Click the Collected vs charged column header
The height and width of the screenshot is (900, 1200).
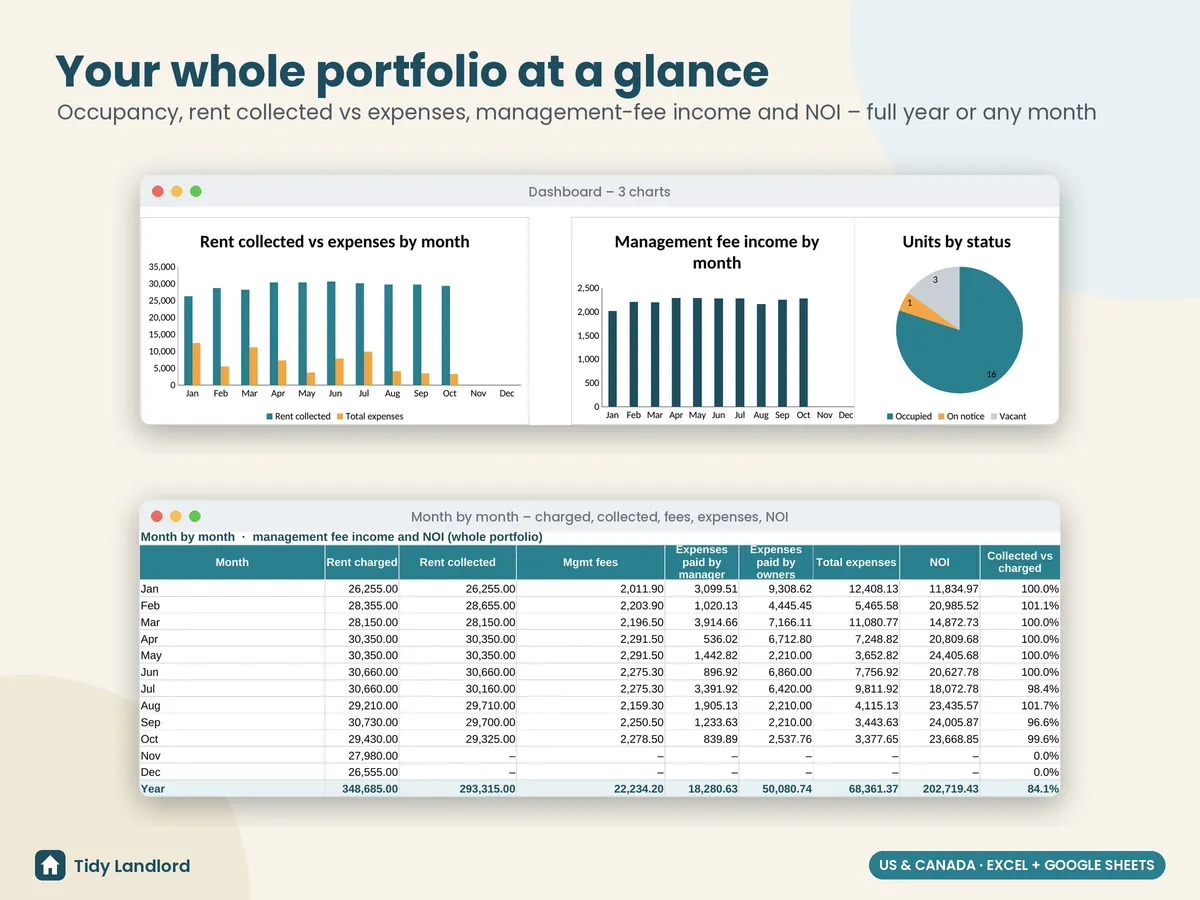pyautogui.click(x=1020, y=562)
